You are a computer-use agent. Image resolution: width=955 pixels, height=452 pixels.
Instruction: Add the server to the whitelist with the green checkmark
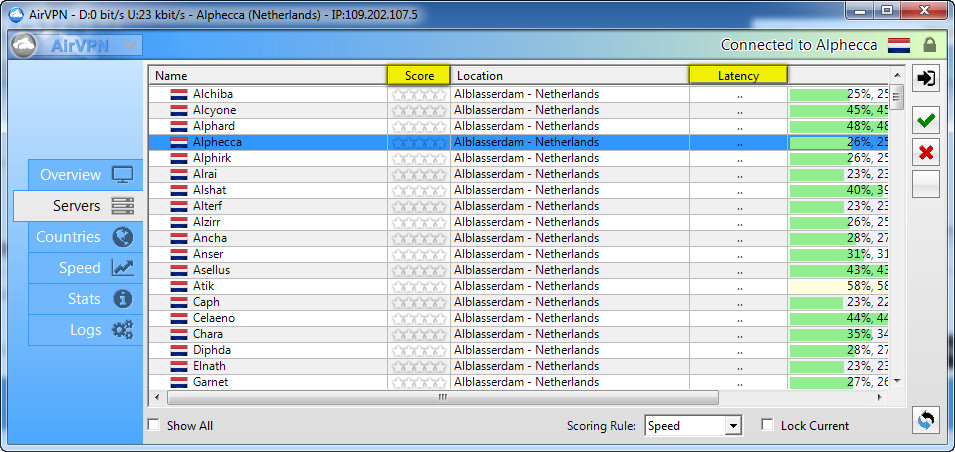point(926,121)
